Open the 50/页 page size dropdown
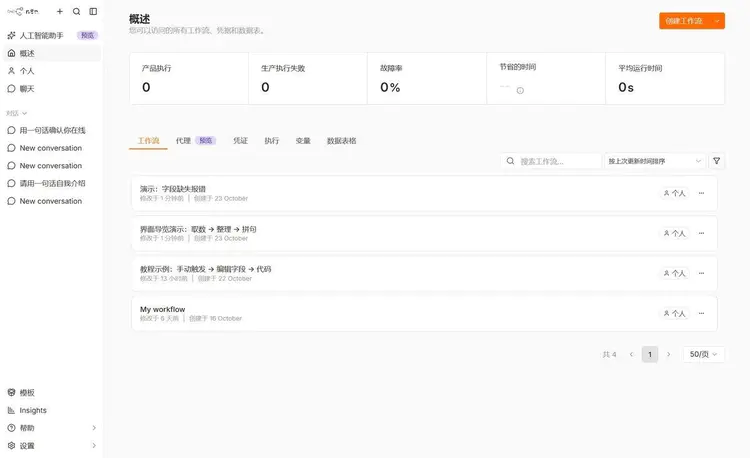 coord(704,354)
